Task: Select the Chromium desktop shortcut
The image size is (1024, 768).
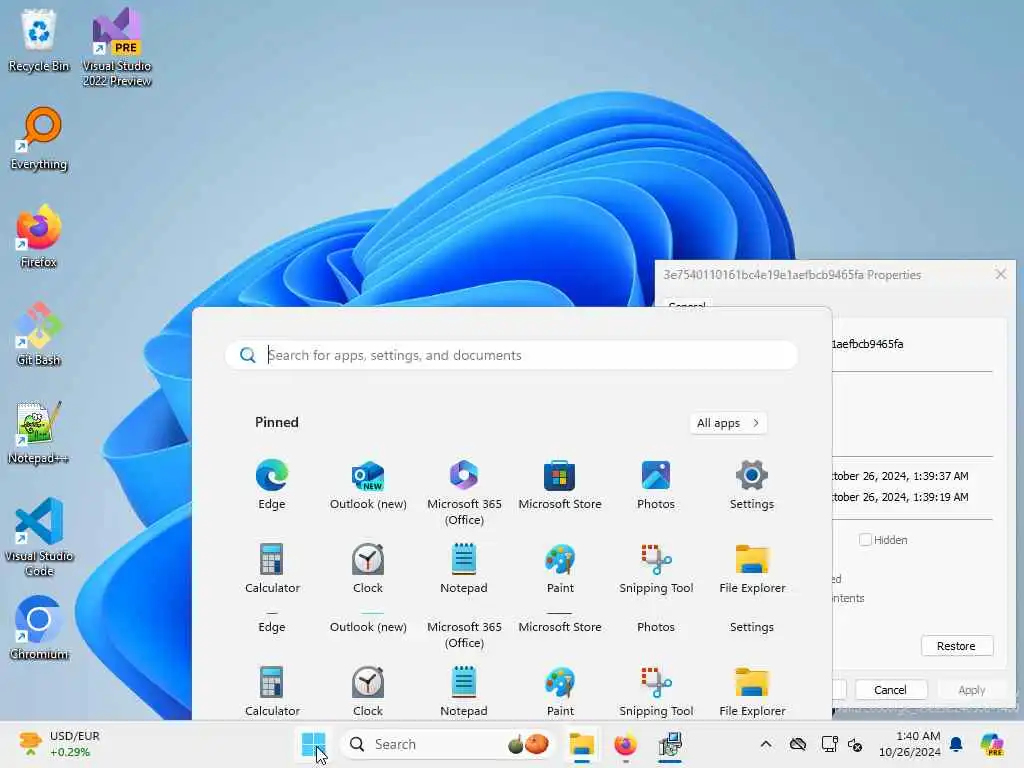Action: (39, 628)
